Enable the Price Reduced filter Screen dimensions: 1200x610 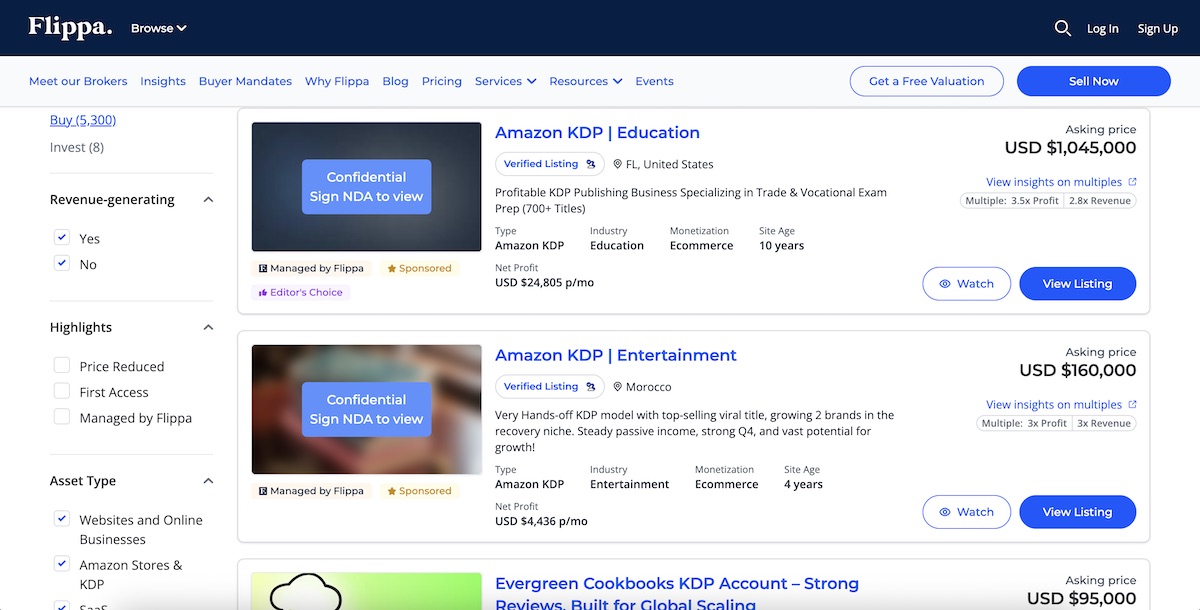pyautogui.click(x=62, y=366)
